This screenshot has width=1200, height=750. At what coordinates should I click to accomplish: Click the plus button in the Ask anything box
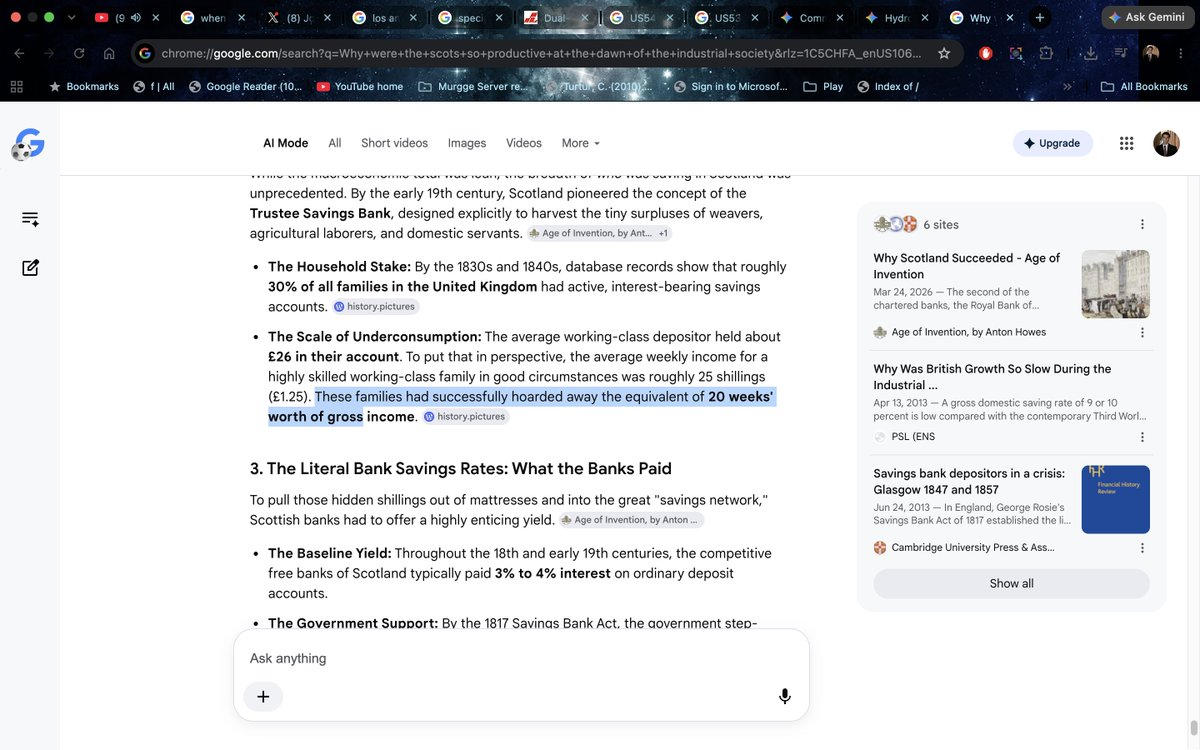(263, 697)
